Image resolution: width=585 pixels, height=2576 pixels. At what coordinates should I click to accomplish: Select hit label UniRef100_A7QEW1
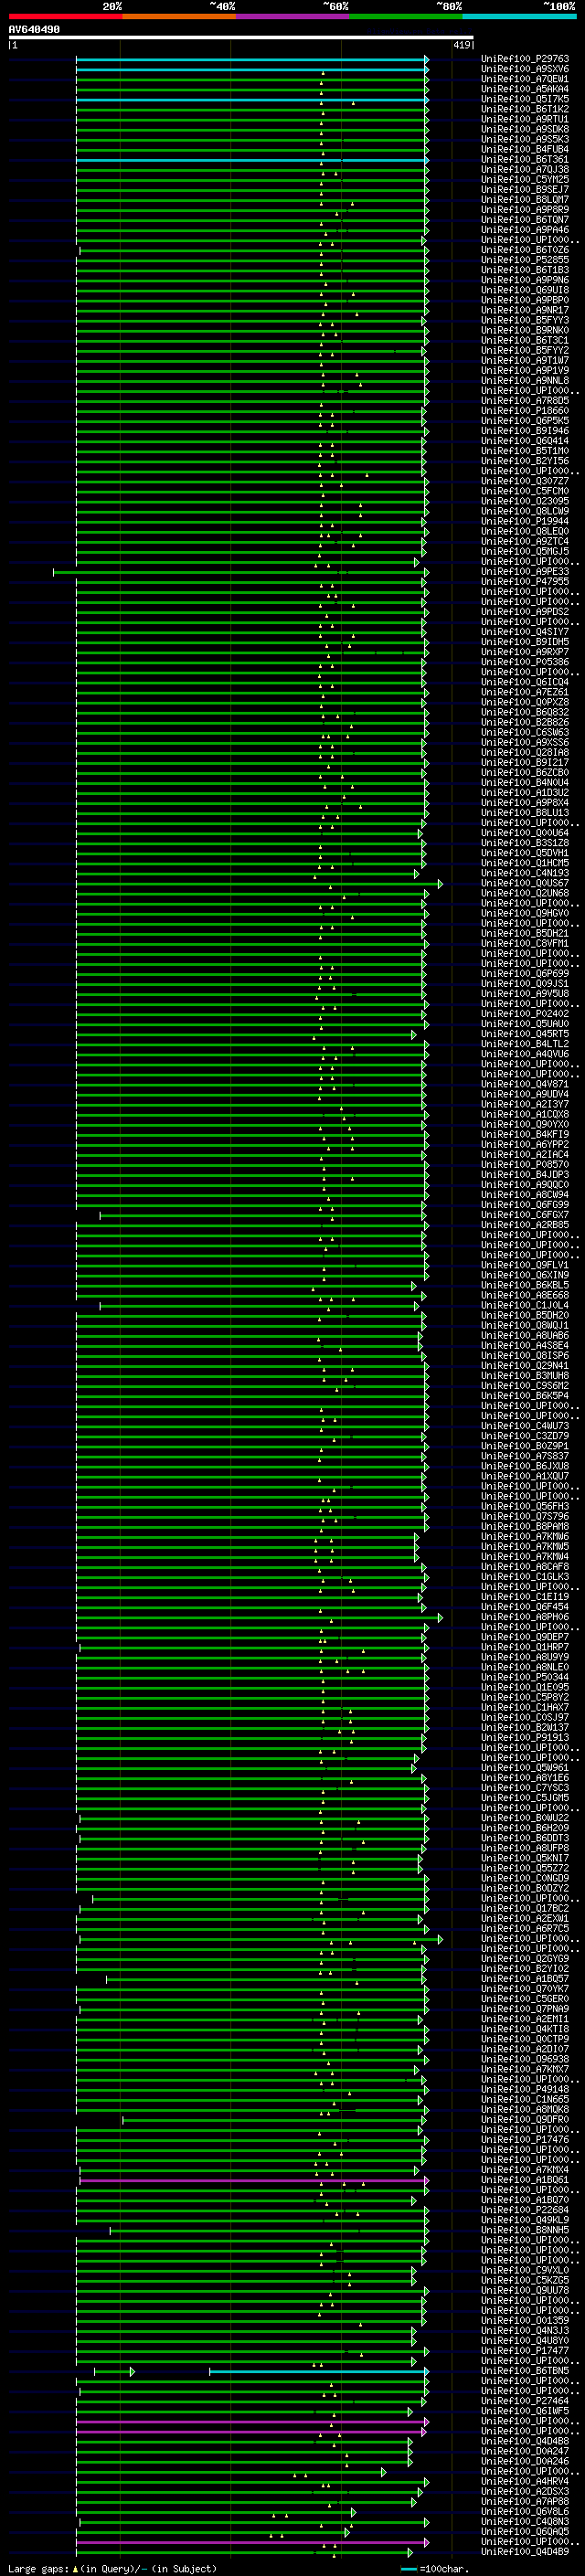525,79
